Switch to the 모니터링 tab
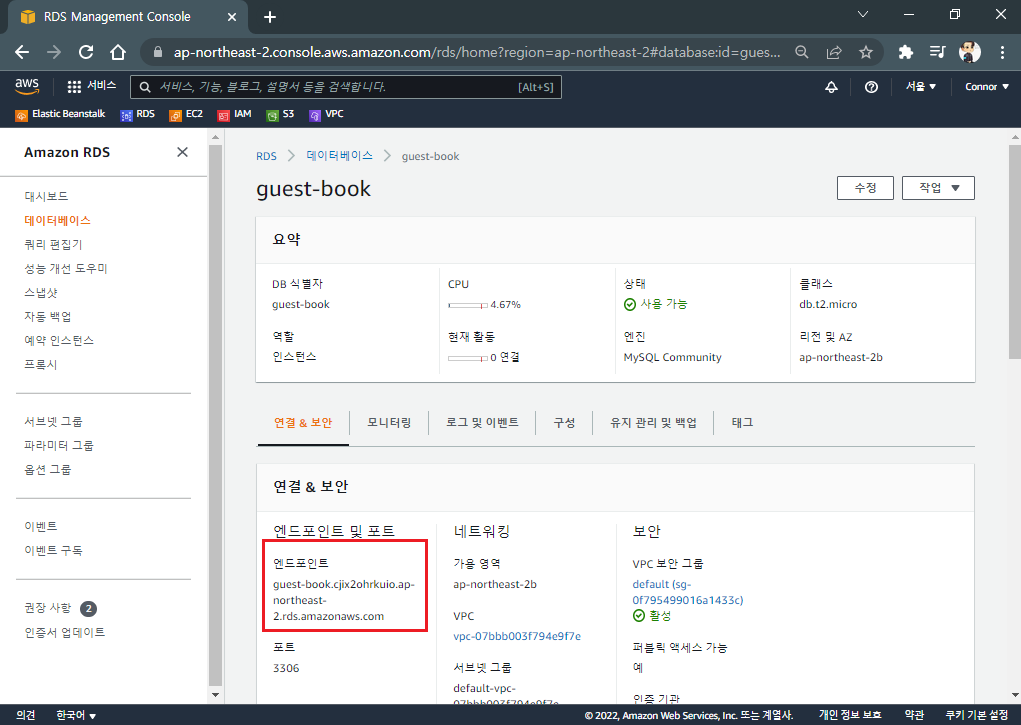Viewport: 1021px width, 725px height. pyautogui.click(x=389, y=423)
